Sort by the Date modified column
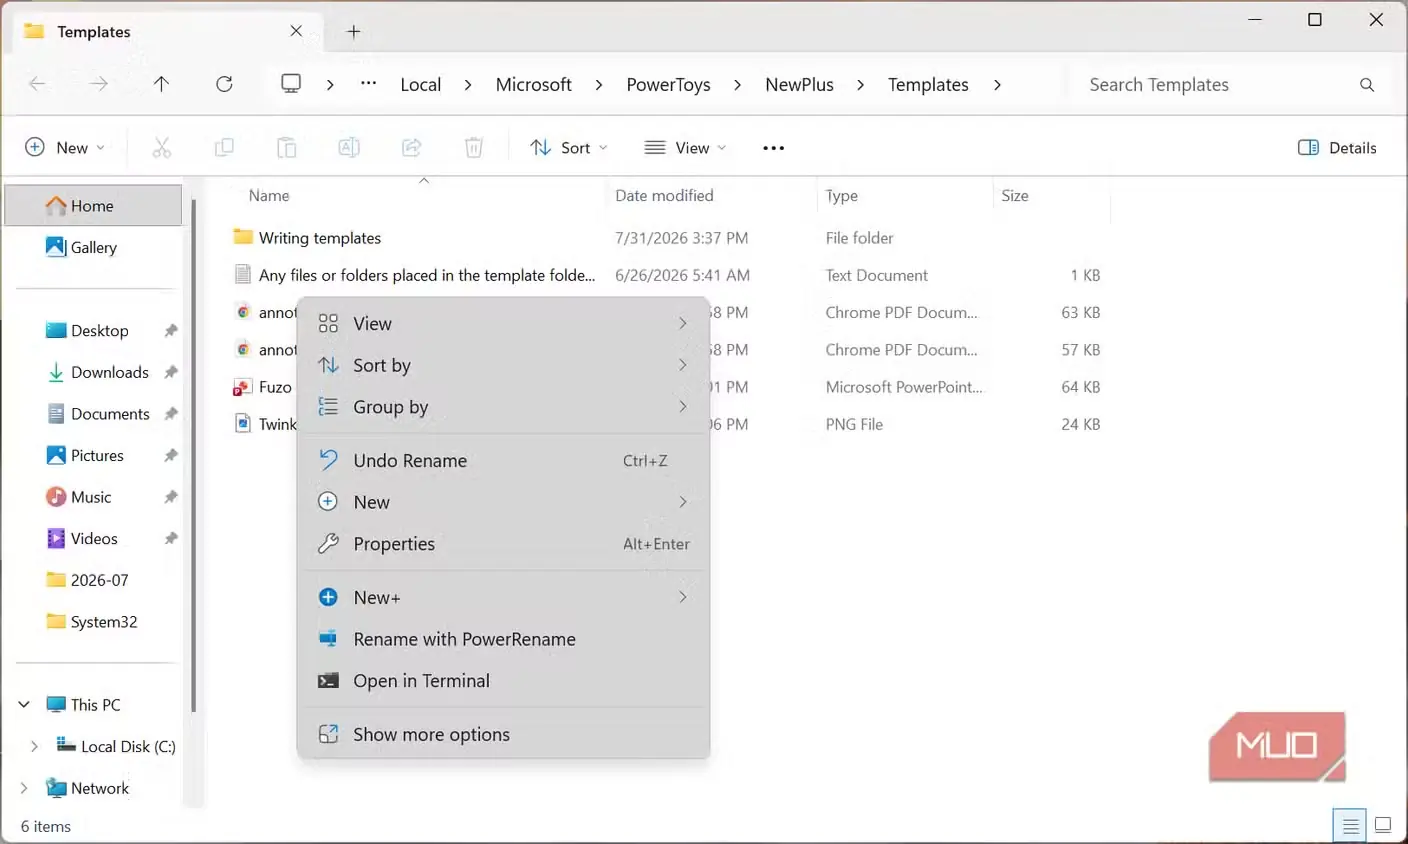 click(664, 196)
